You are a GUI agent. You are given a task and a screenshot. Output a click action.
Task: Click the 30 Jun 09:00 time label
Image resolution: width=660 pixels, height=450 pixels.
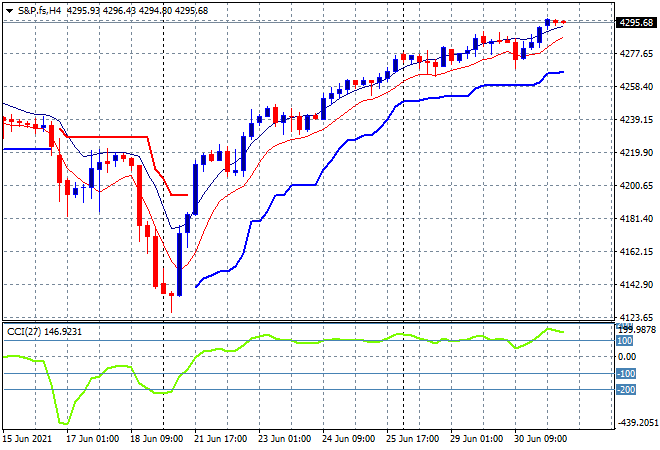point(540,439)
